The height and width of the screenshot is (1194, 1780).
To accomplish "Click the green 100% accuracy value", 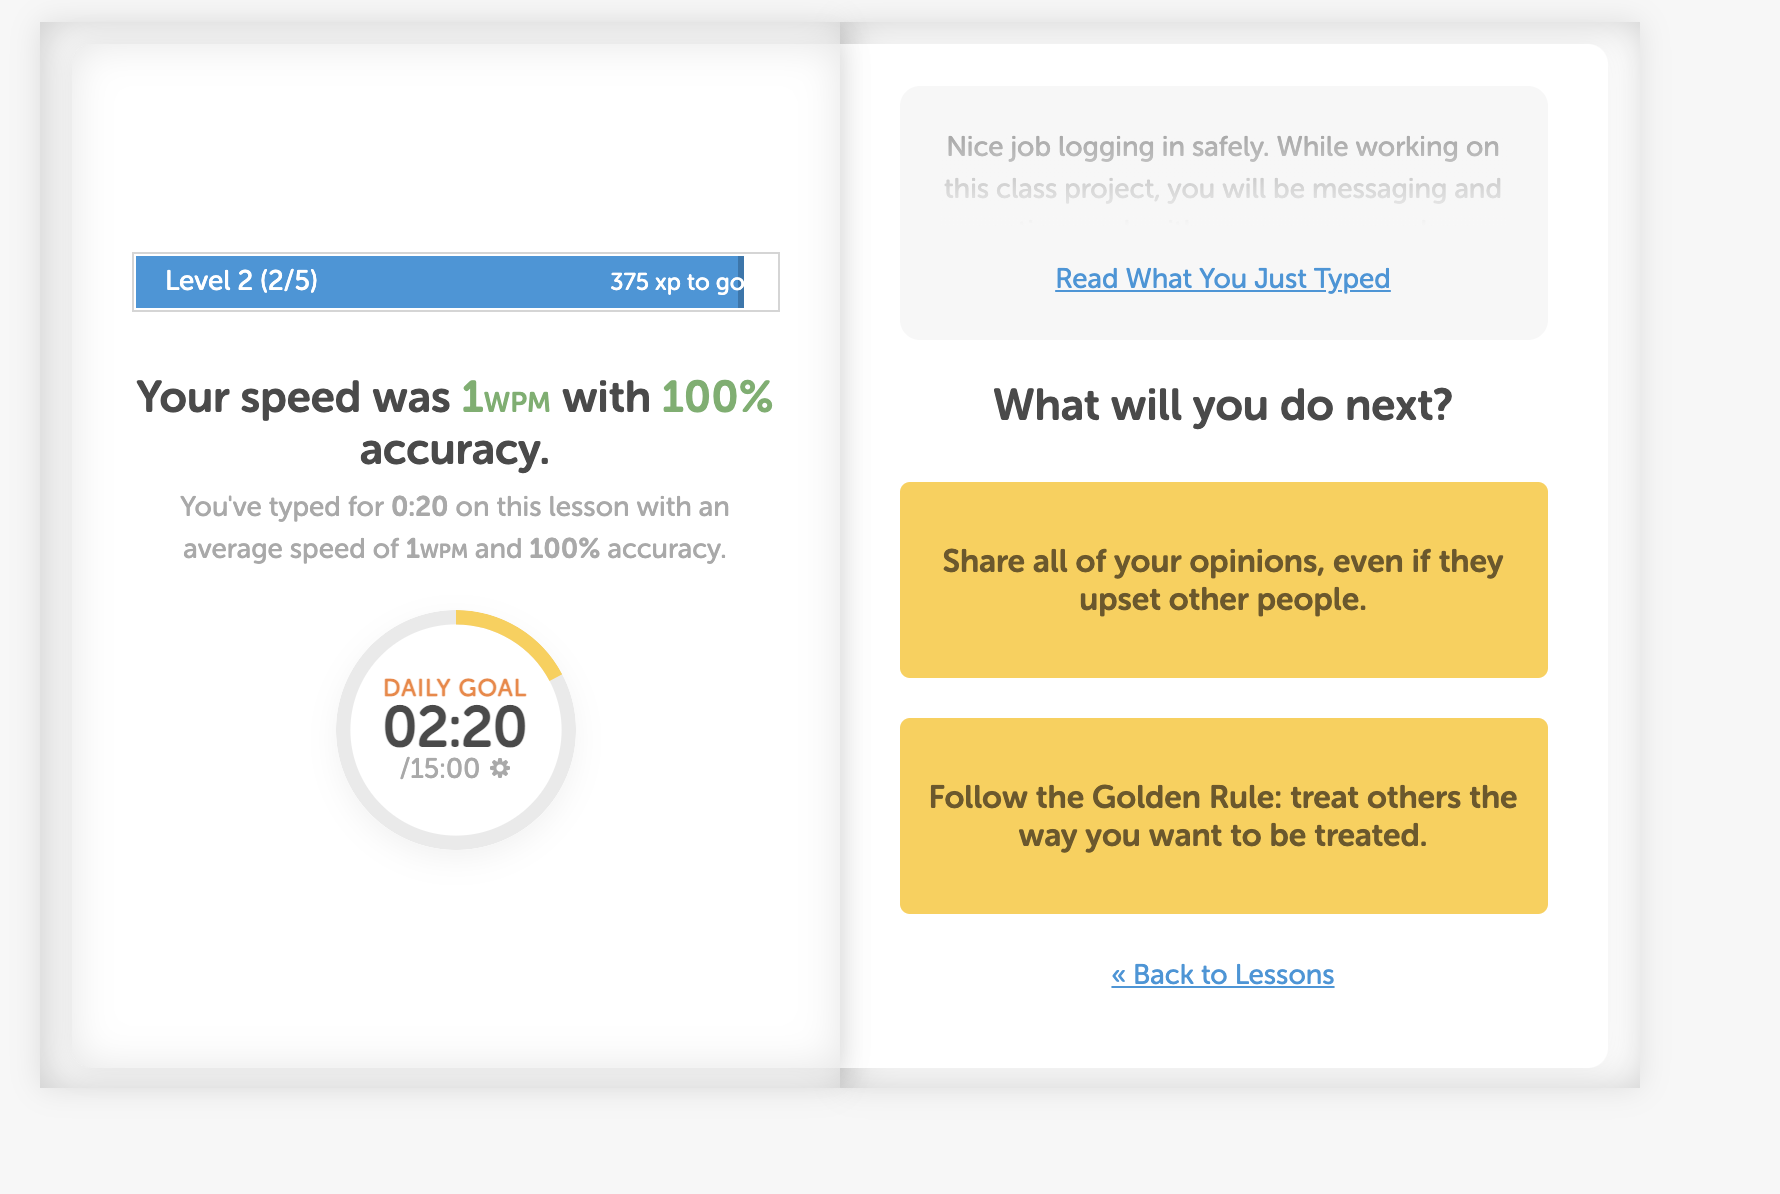I will coord(717,397).
